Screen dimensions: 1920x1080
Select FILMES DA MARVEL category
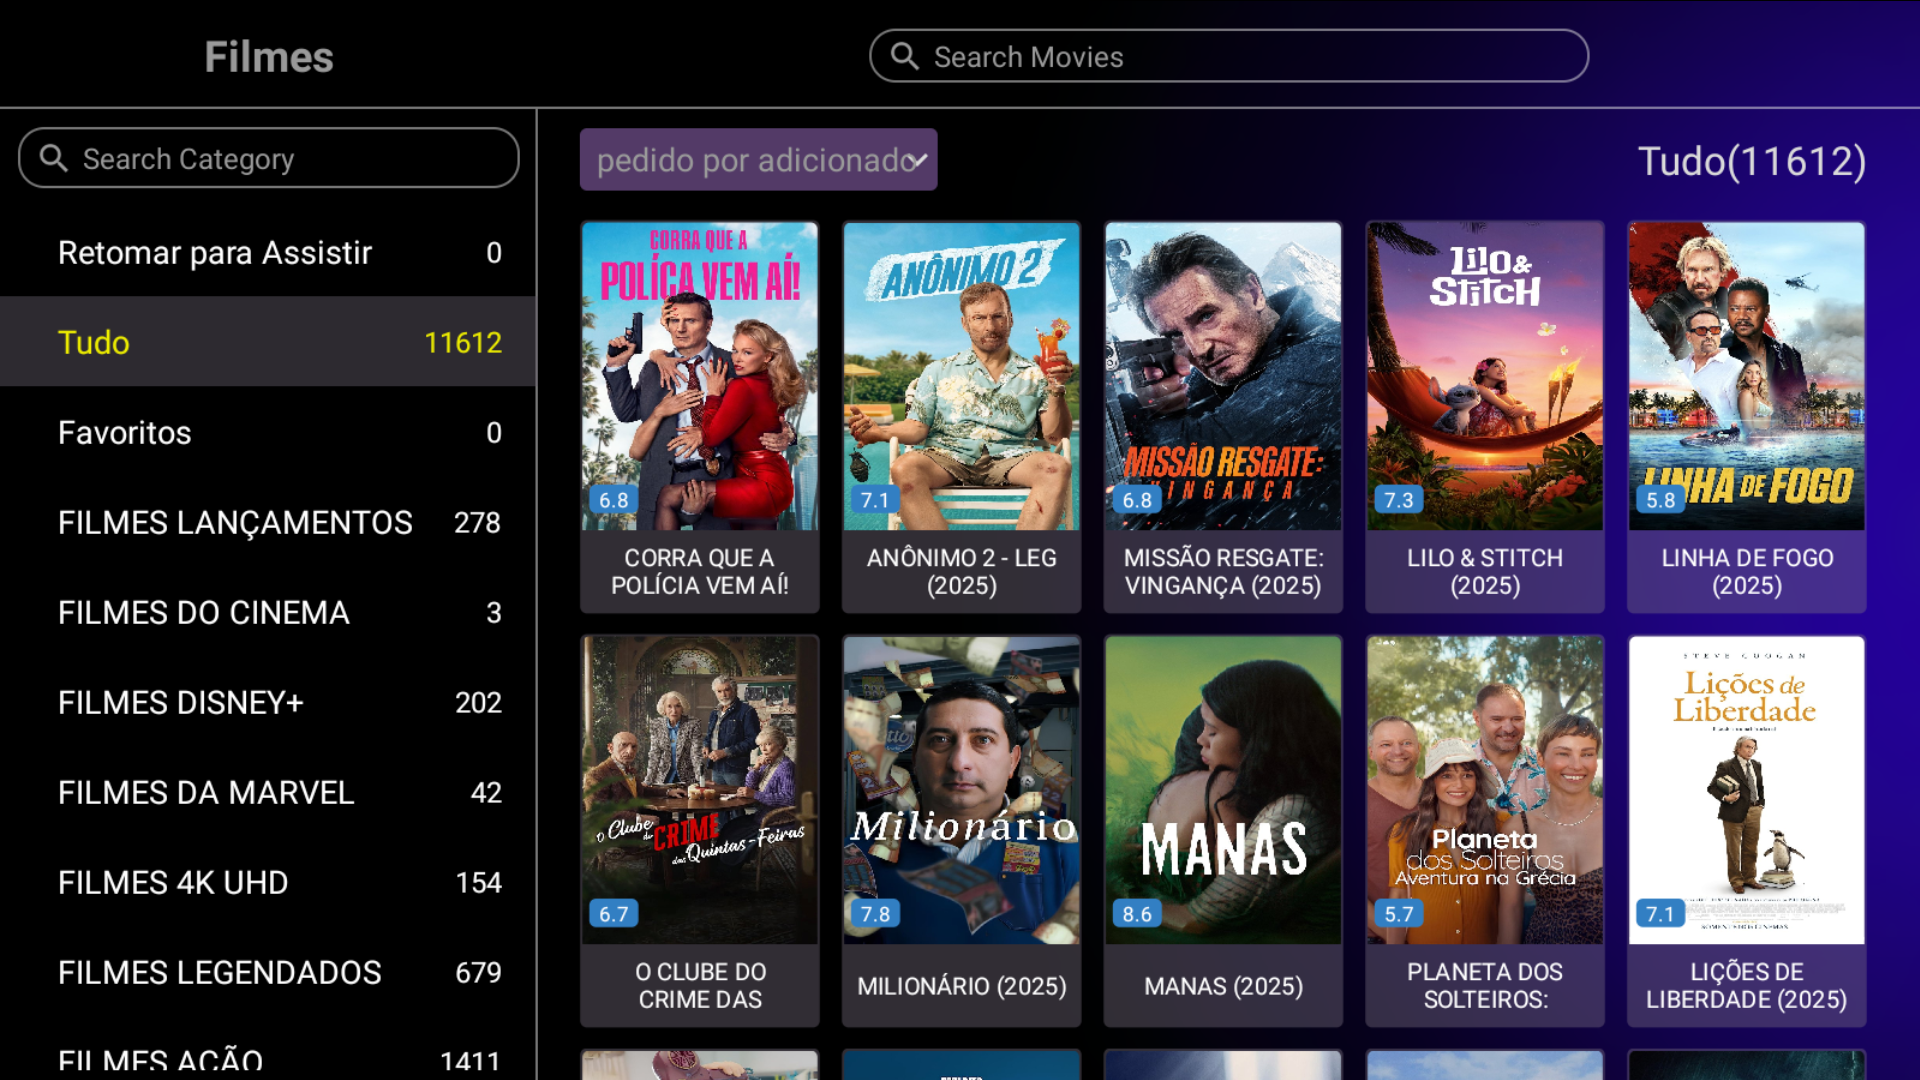[x=268, y=792]
